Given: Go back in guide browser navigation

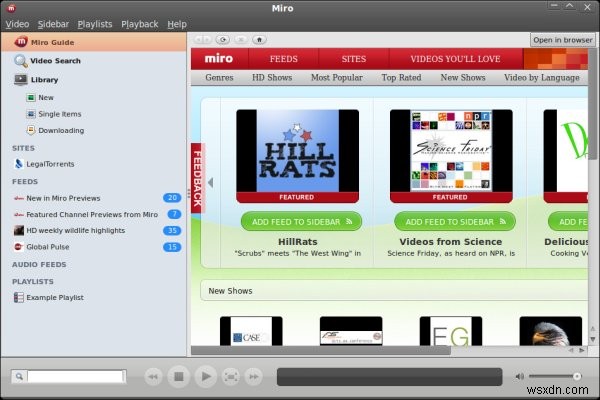Looking at the screenshot, I should coord(198,39).
